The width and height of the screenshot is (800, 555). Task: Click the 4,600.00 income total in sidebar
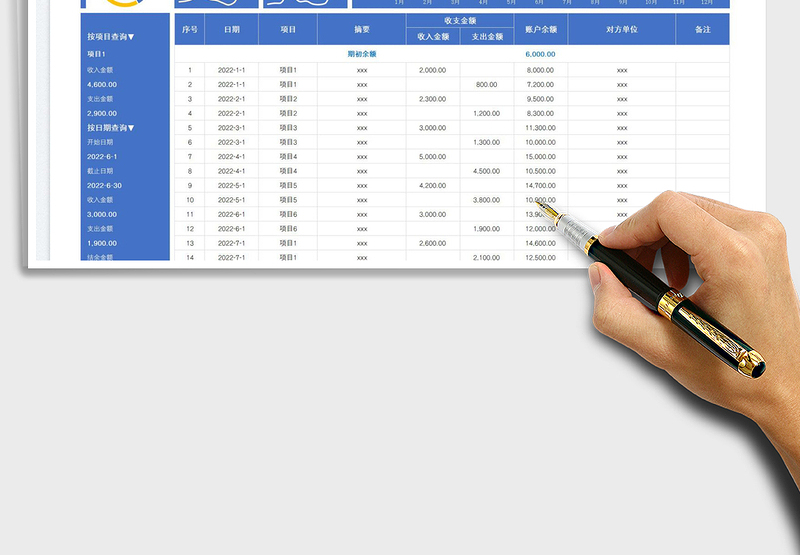103,85
